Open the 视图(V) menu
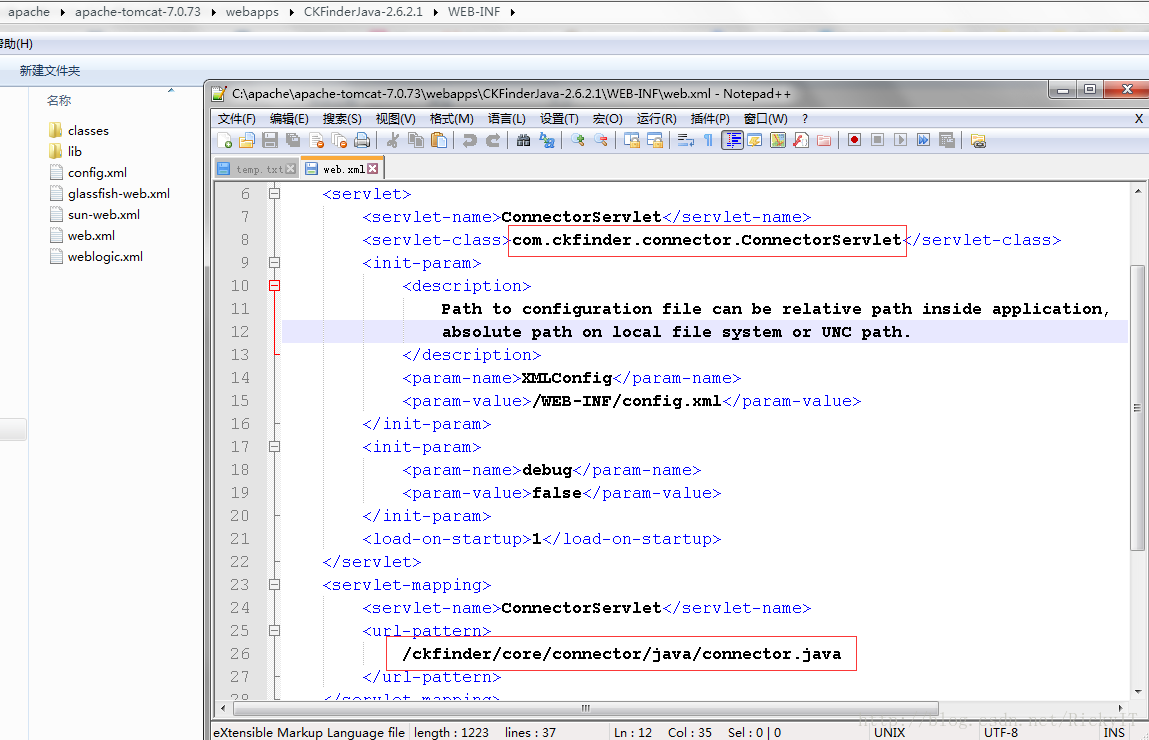The height and width of the screenshot is (740, 1149). point(396,119)
